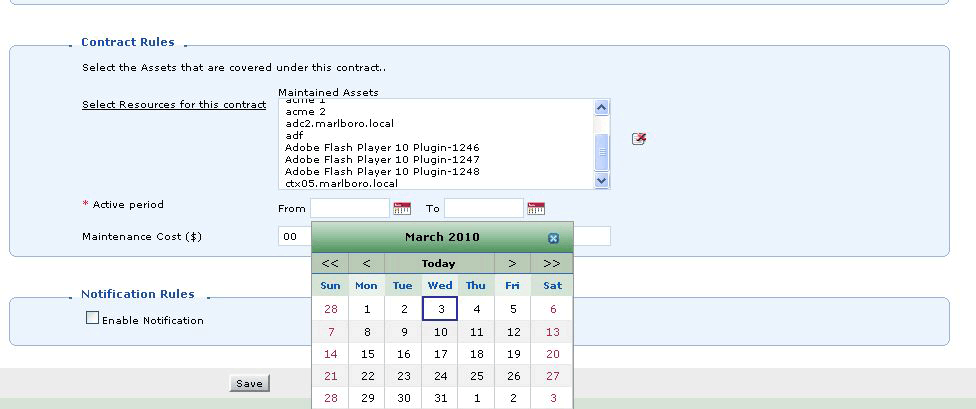Pick Sunday March 21 in calendar
Viewport: 976px width, 409px height.
pyautogui.click(x=331, y=376)
